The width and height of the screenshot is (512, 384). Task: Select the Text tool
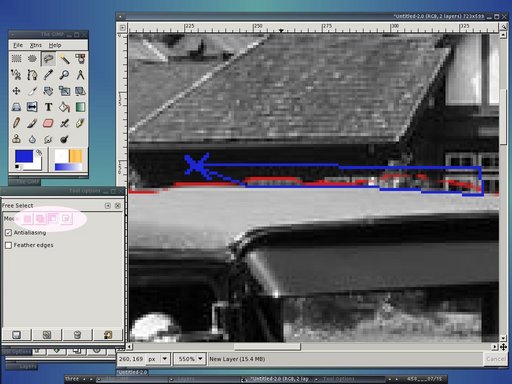coord(48,107)
